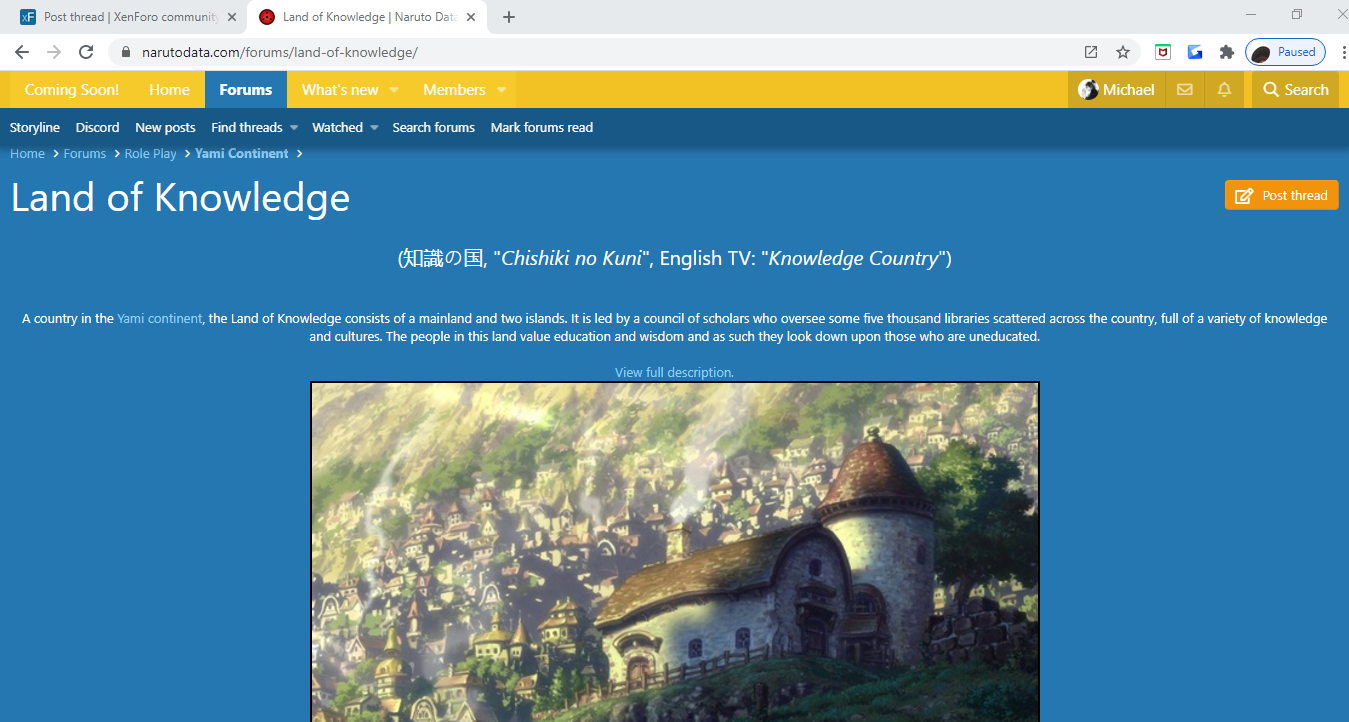Select the Forums nav tab
This screenshot has width=1349, height=722.
[x=246, y=90]
